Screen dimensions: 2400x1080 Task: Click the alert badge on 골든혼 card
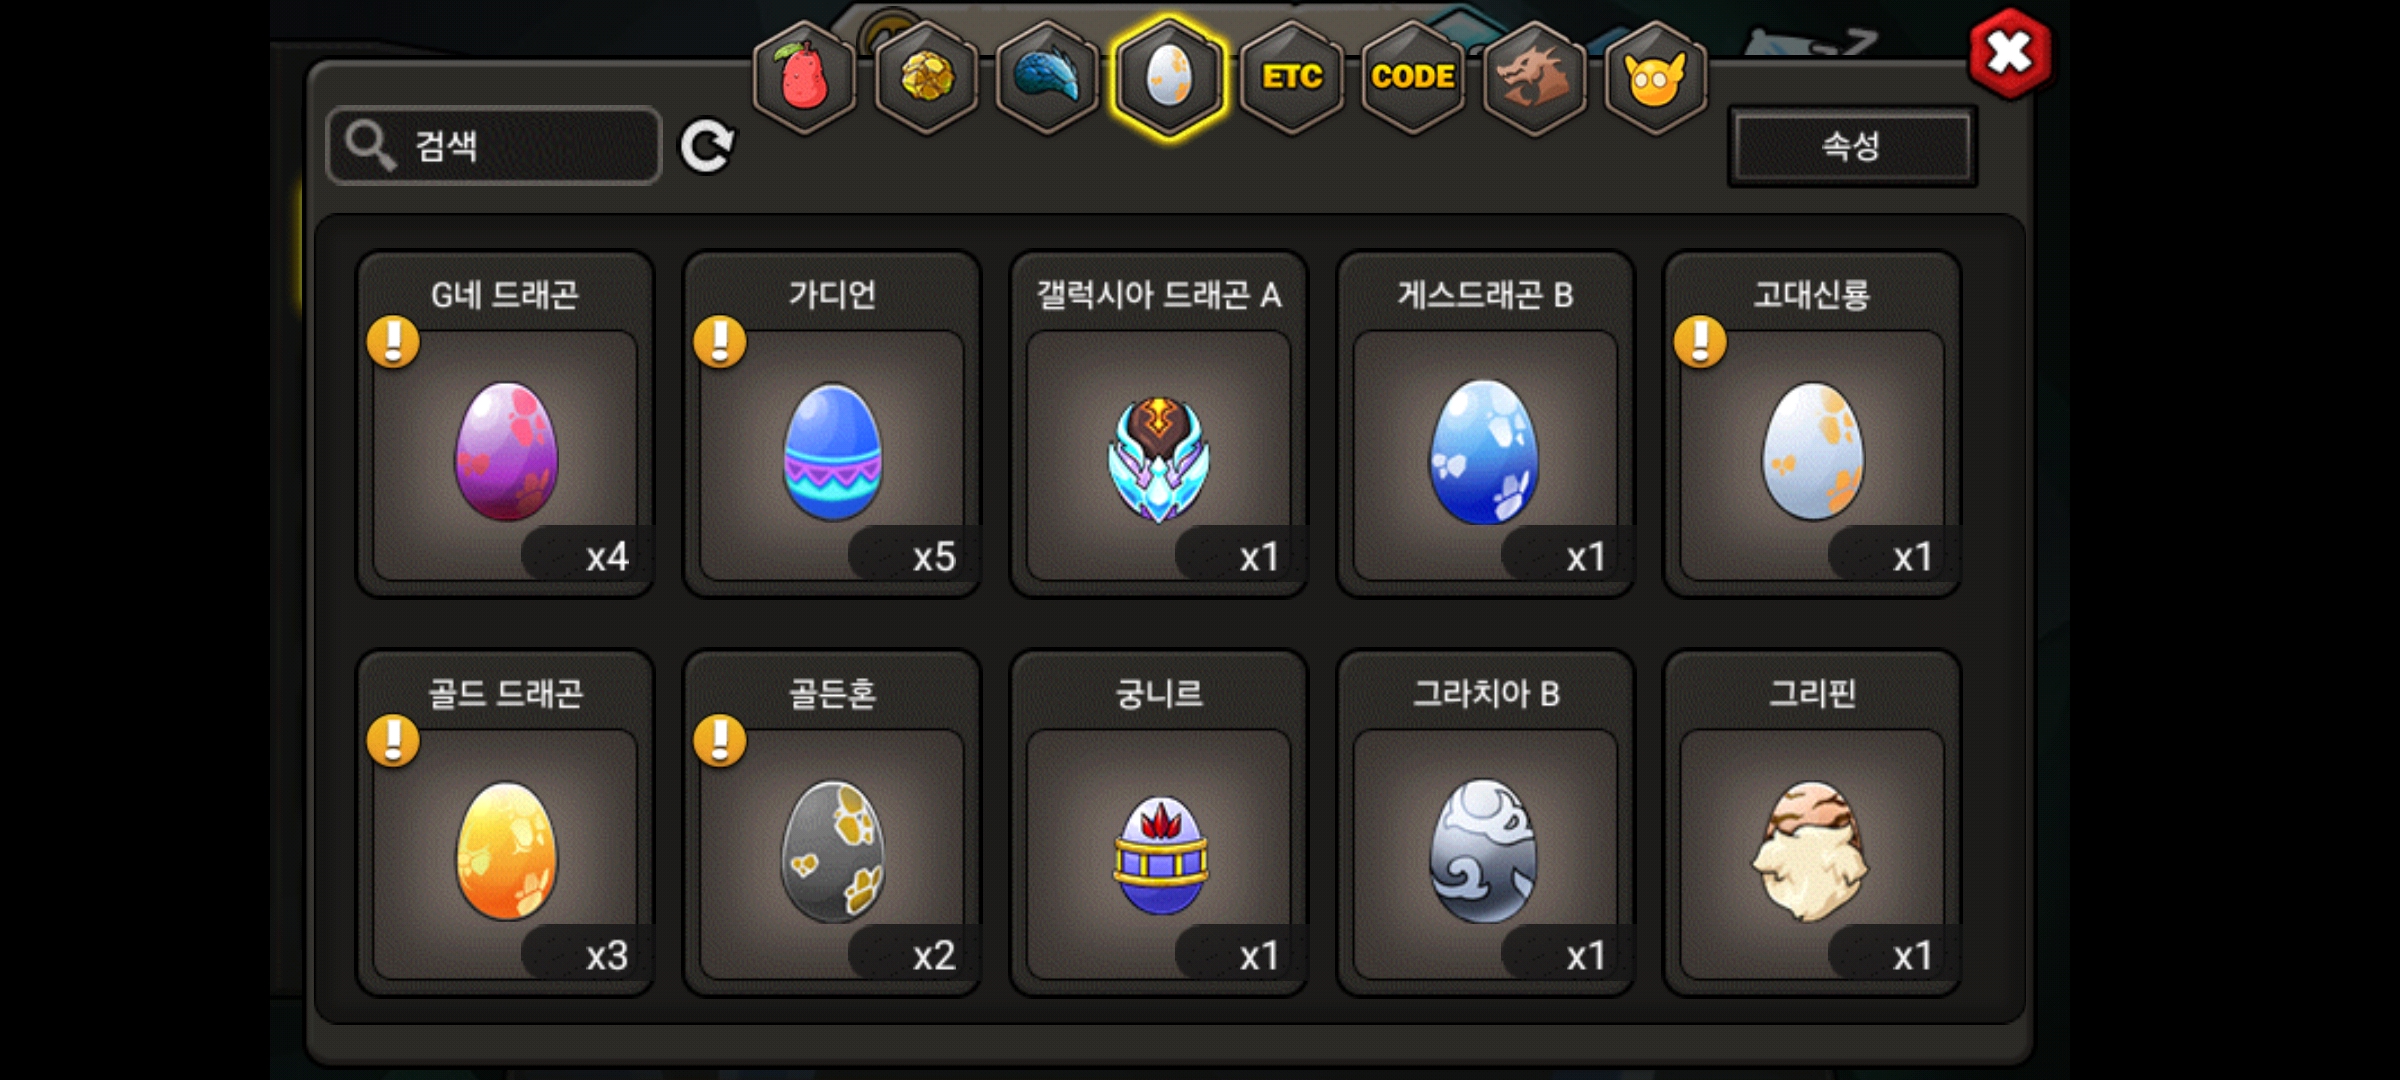tap(720, 741)
